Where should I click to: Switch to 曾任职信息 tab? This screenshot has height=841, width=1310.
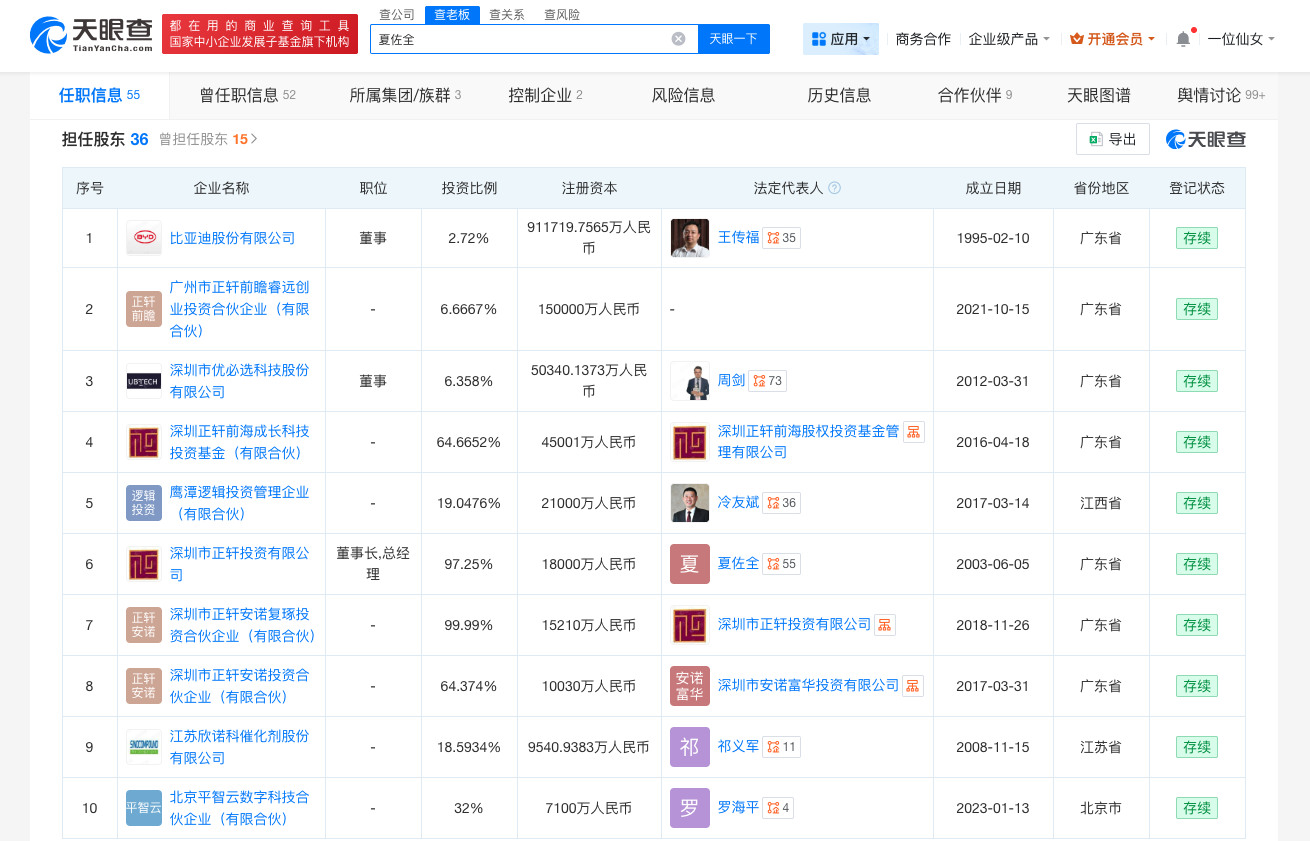point(247,96)
